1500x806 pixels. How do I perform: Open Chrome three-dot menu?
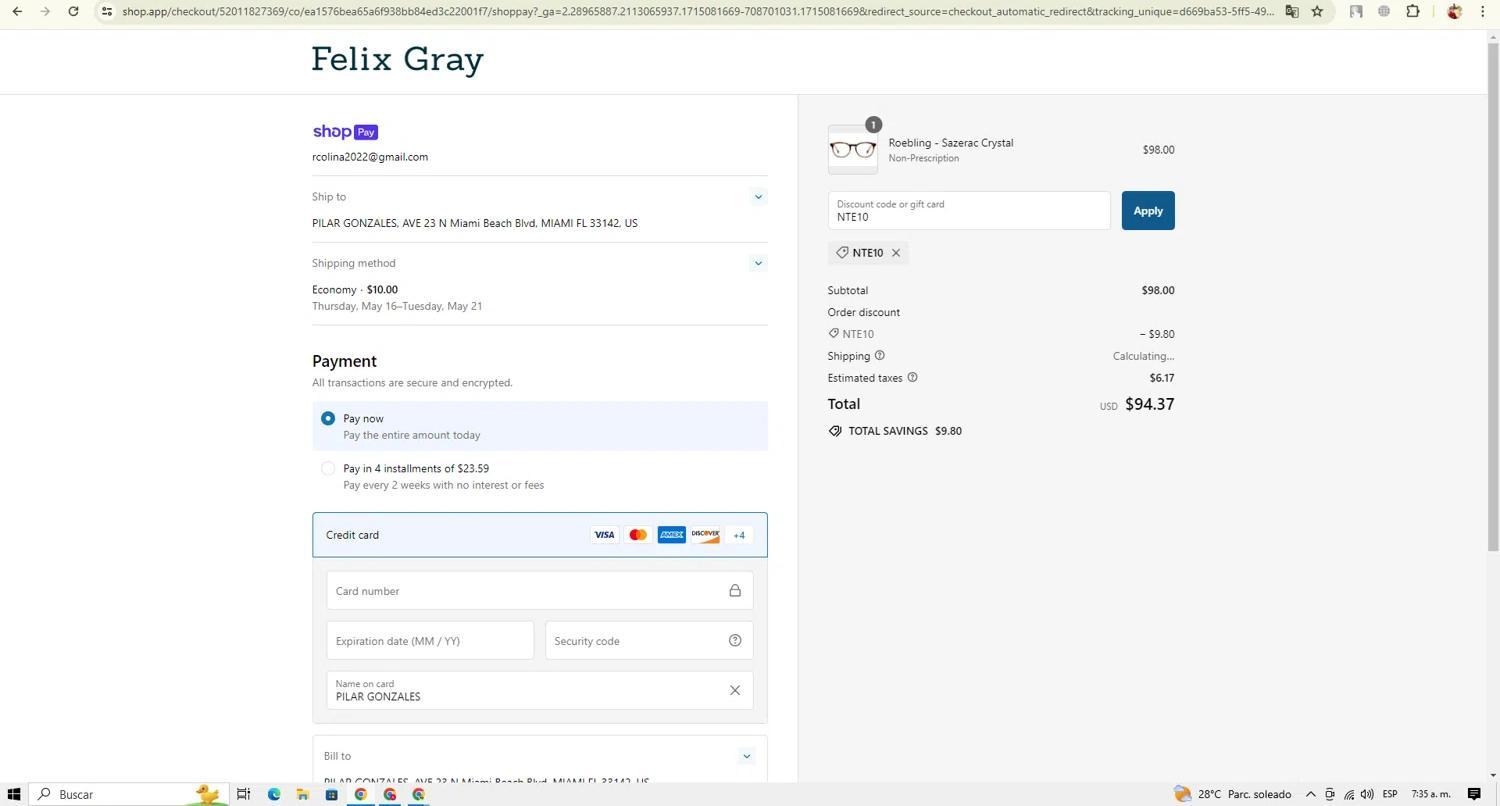[1483, 11]
